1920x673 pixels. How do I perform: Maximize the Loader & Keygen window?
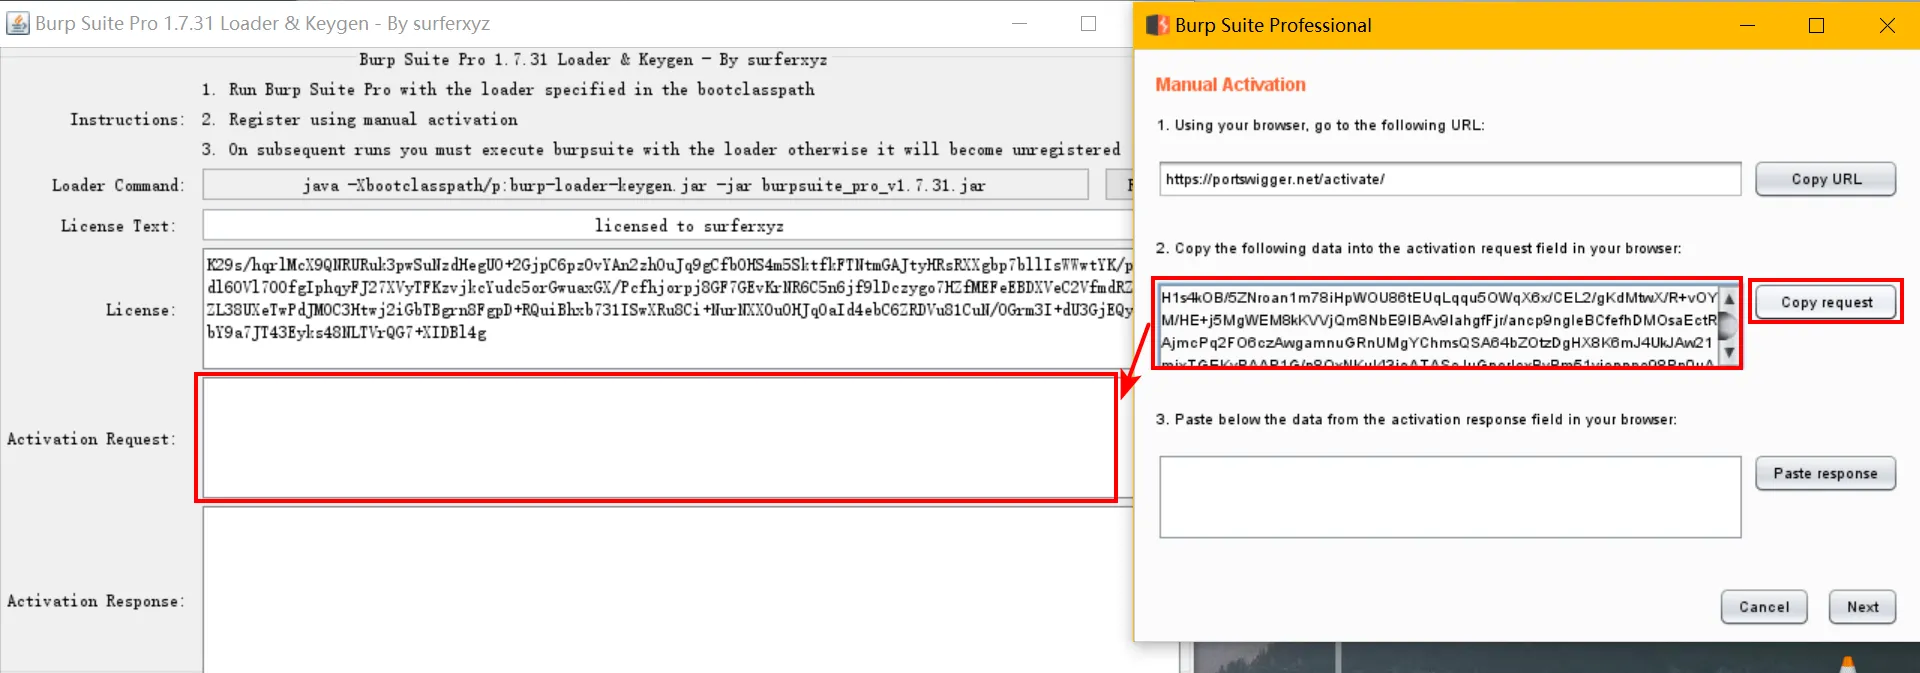point(1089,23)
